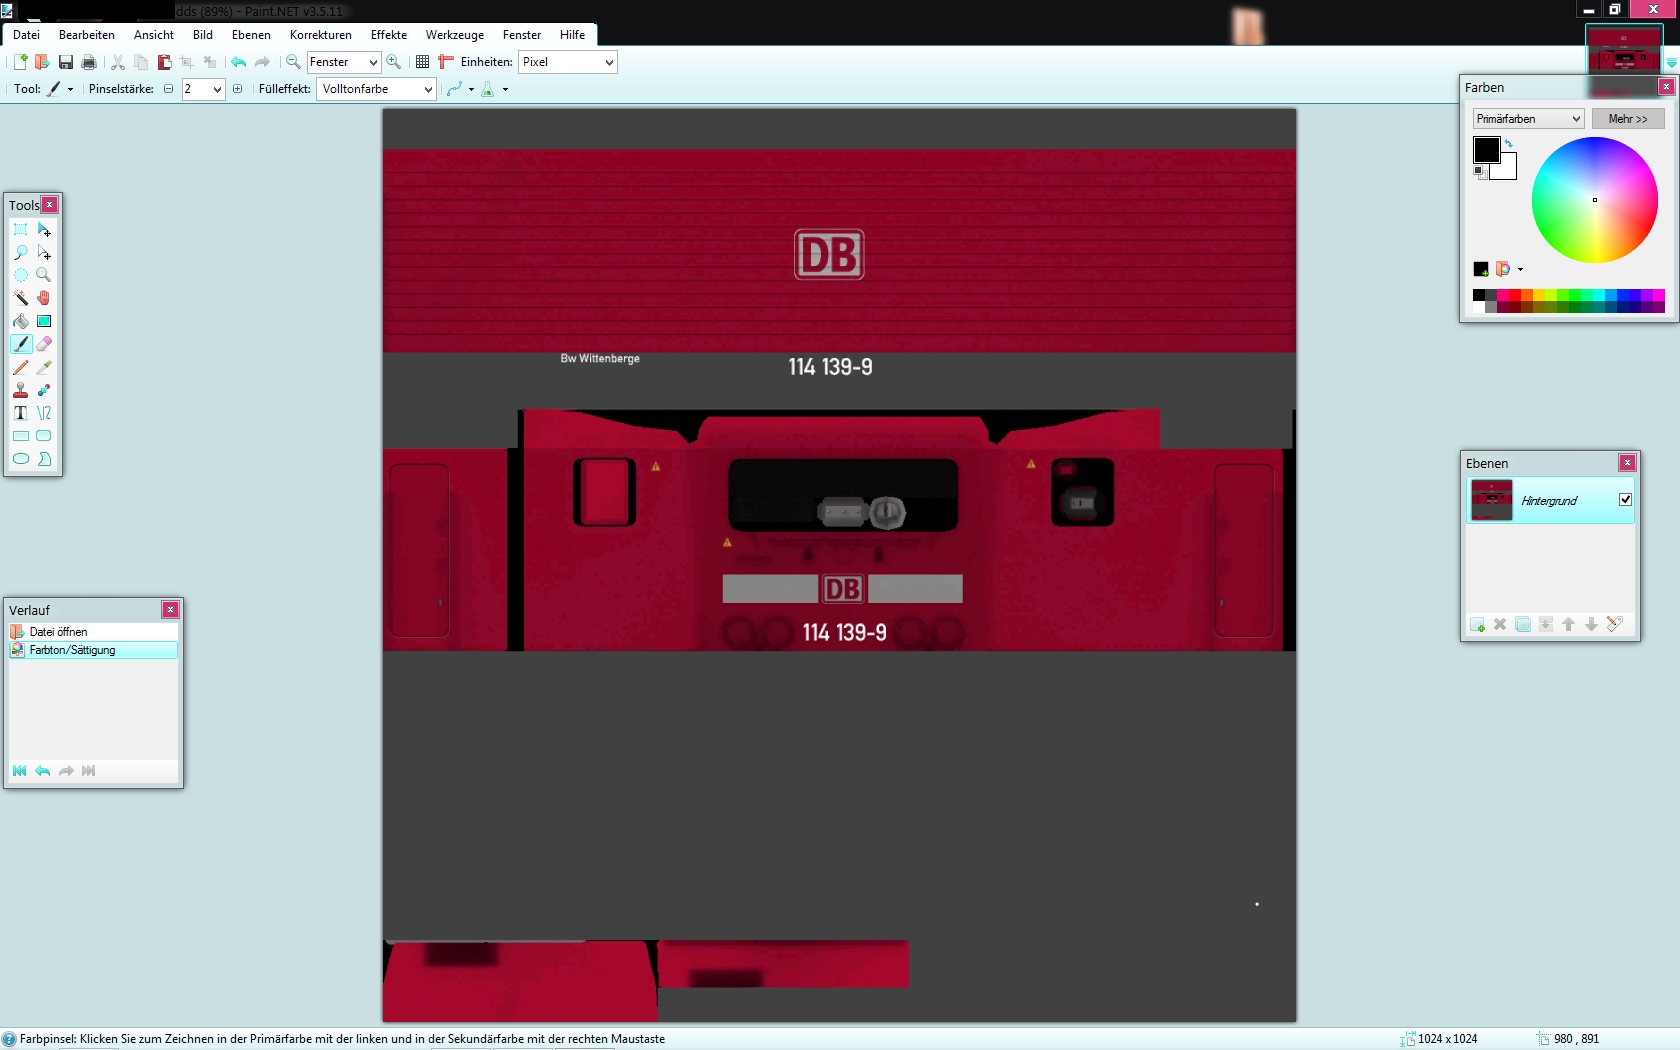Toggle the rulers display
The height and width of the screenshot is (1050, 1680).
[x=446, y=62]
